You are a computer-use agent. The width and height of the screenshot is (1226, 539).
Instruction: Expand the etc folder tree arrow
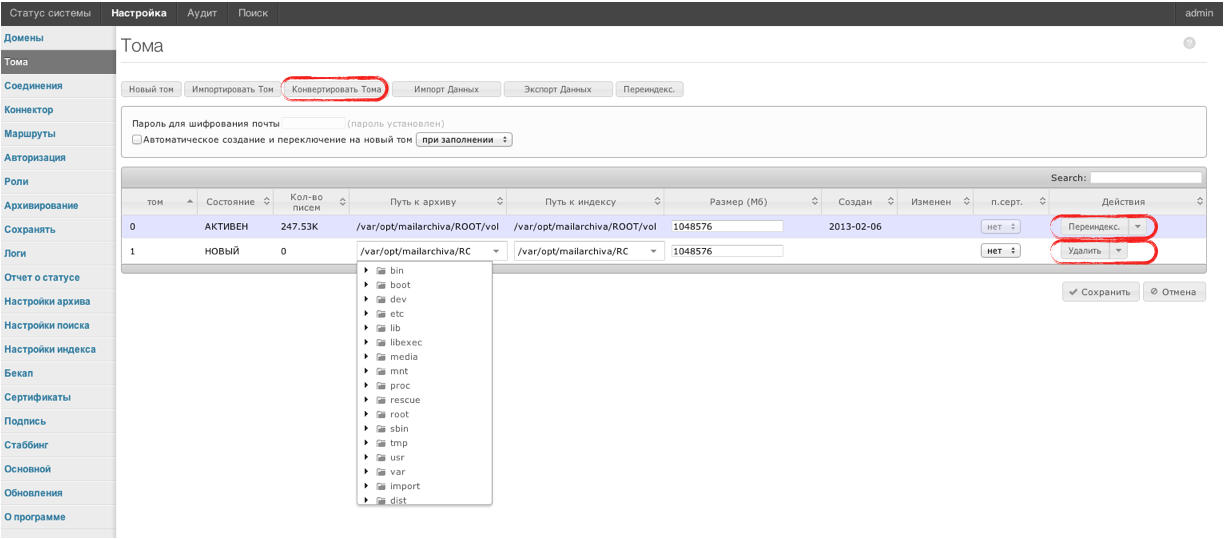click(367, 314)
